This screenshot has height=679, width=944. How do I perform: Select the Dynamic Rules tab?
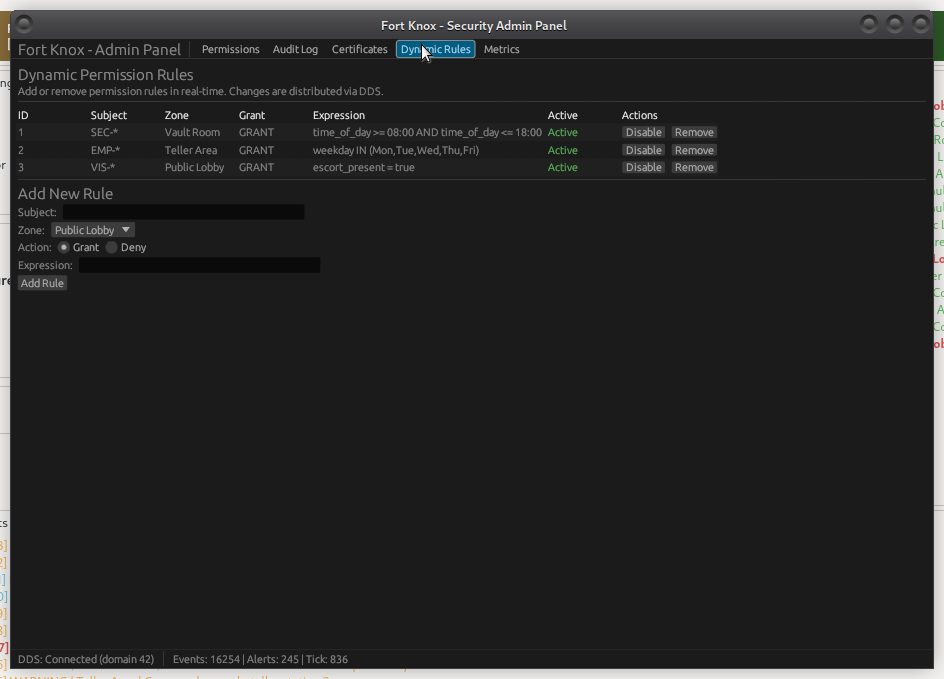tap(435, 49)
